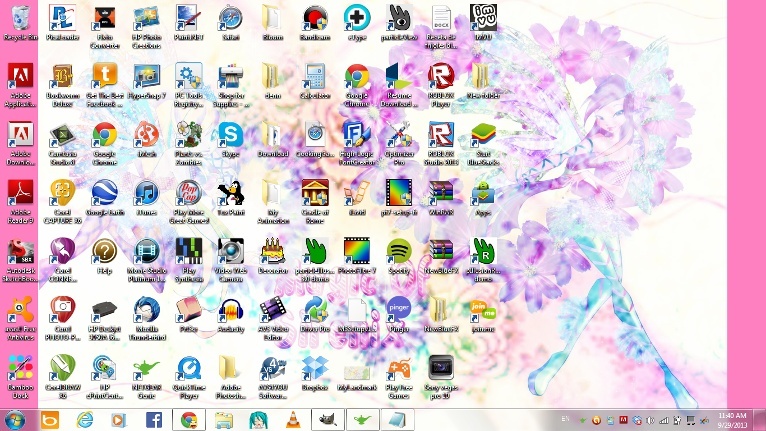766x431 pixels.
Task: Launch Internet Explorer from the taskbar
Action: click(85, 420)
